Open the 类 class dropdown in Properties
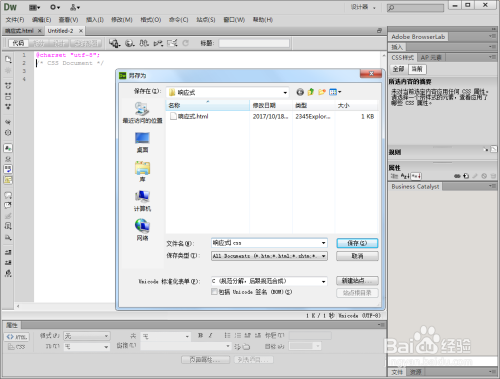 (166, 336)
